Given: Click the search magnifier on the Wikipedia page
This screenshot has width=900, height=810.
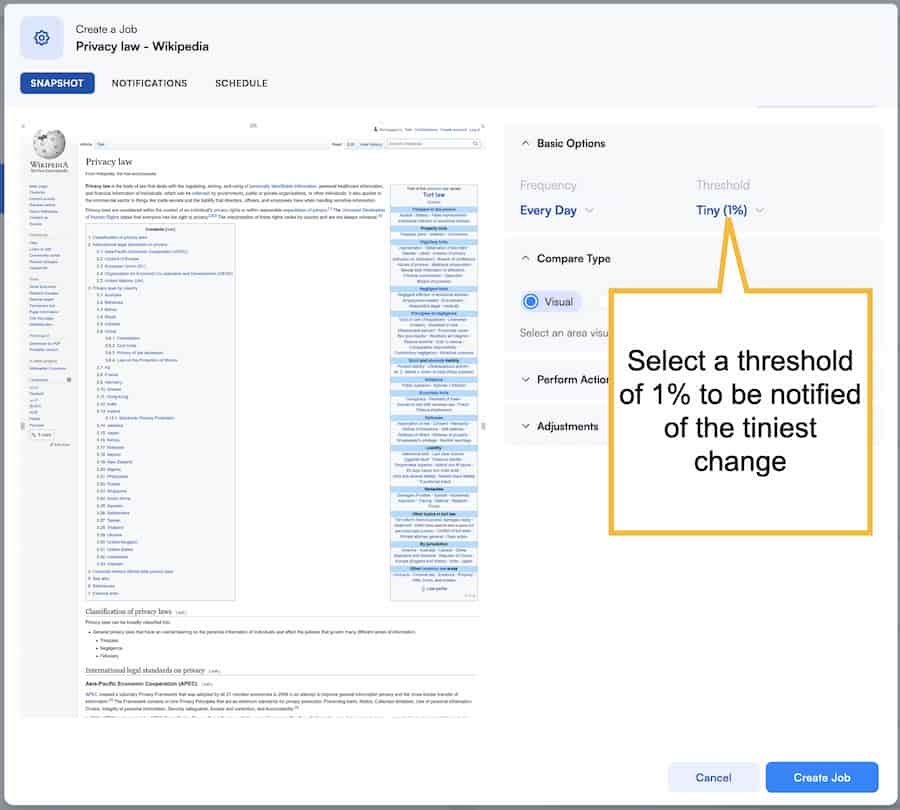Looking at the screenshot, I should 476,143.
